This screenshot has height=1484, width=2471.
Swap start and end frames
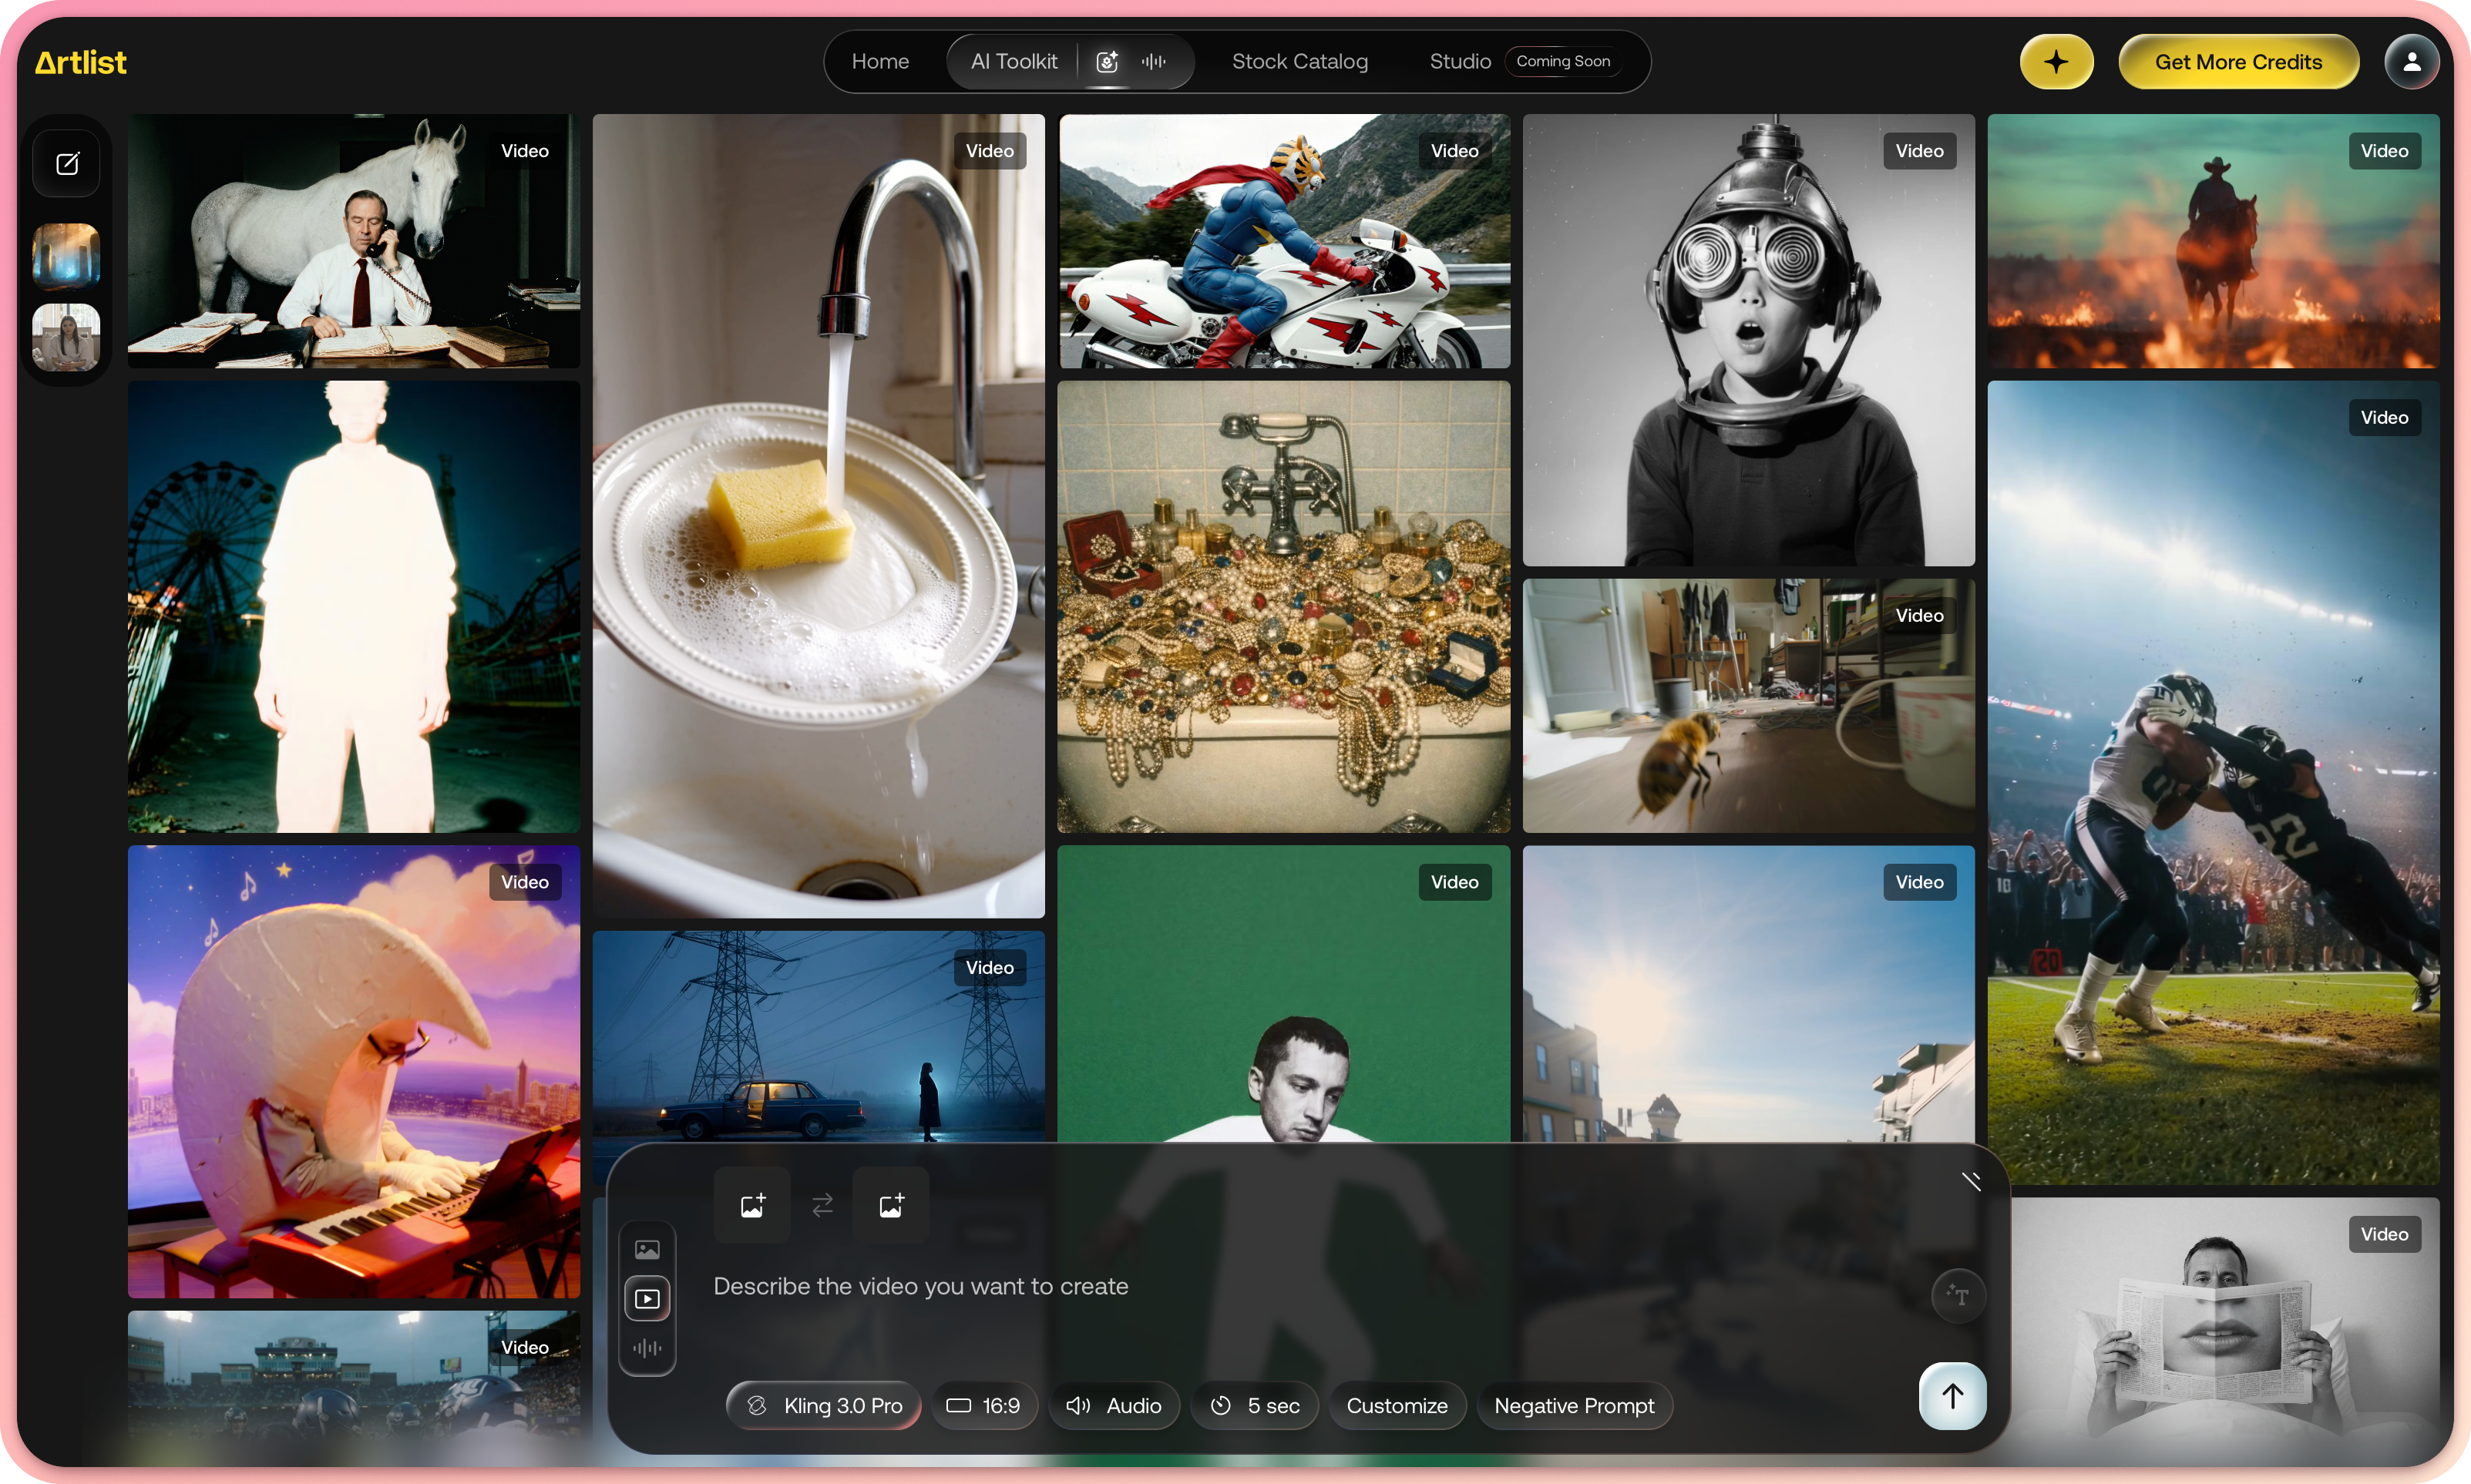[x=822, y=1205]
